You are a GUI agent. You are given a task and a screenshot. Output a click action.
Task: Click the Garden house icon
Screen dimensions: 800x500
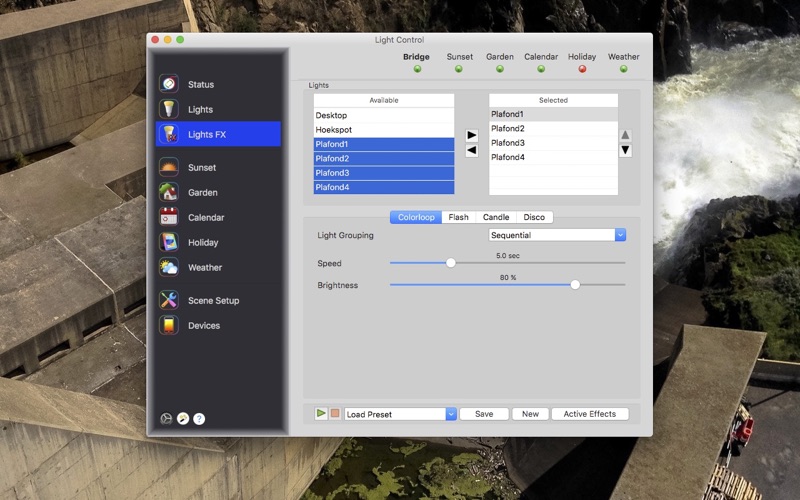tap(168, 192)
